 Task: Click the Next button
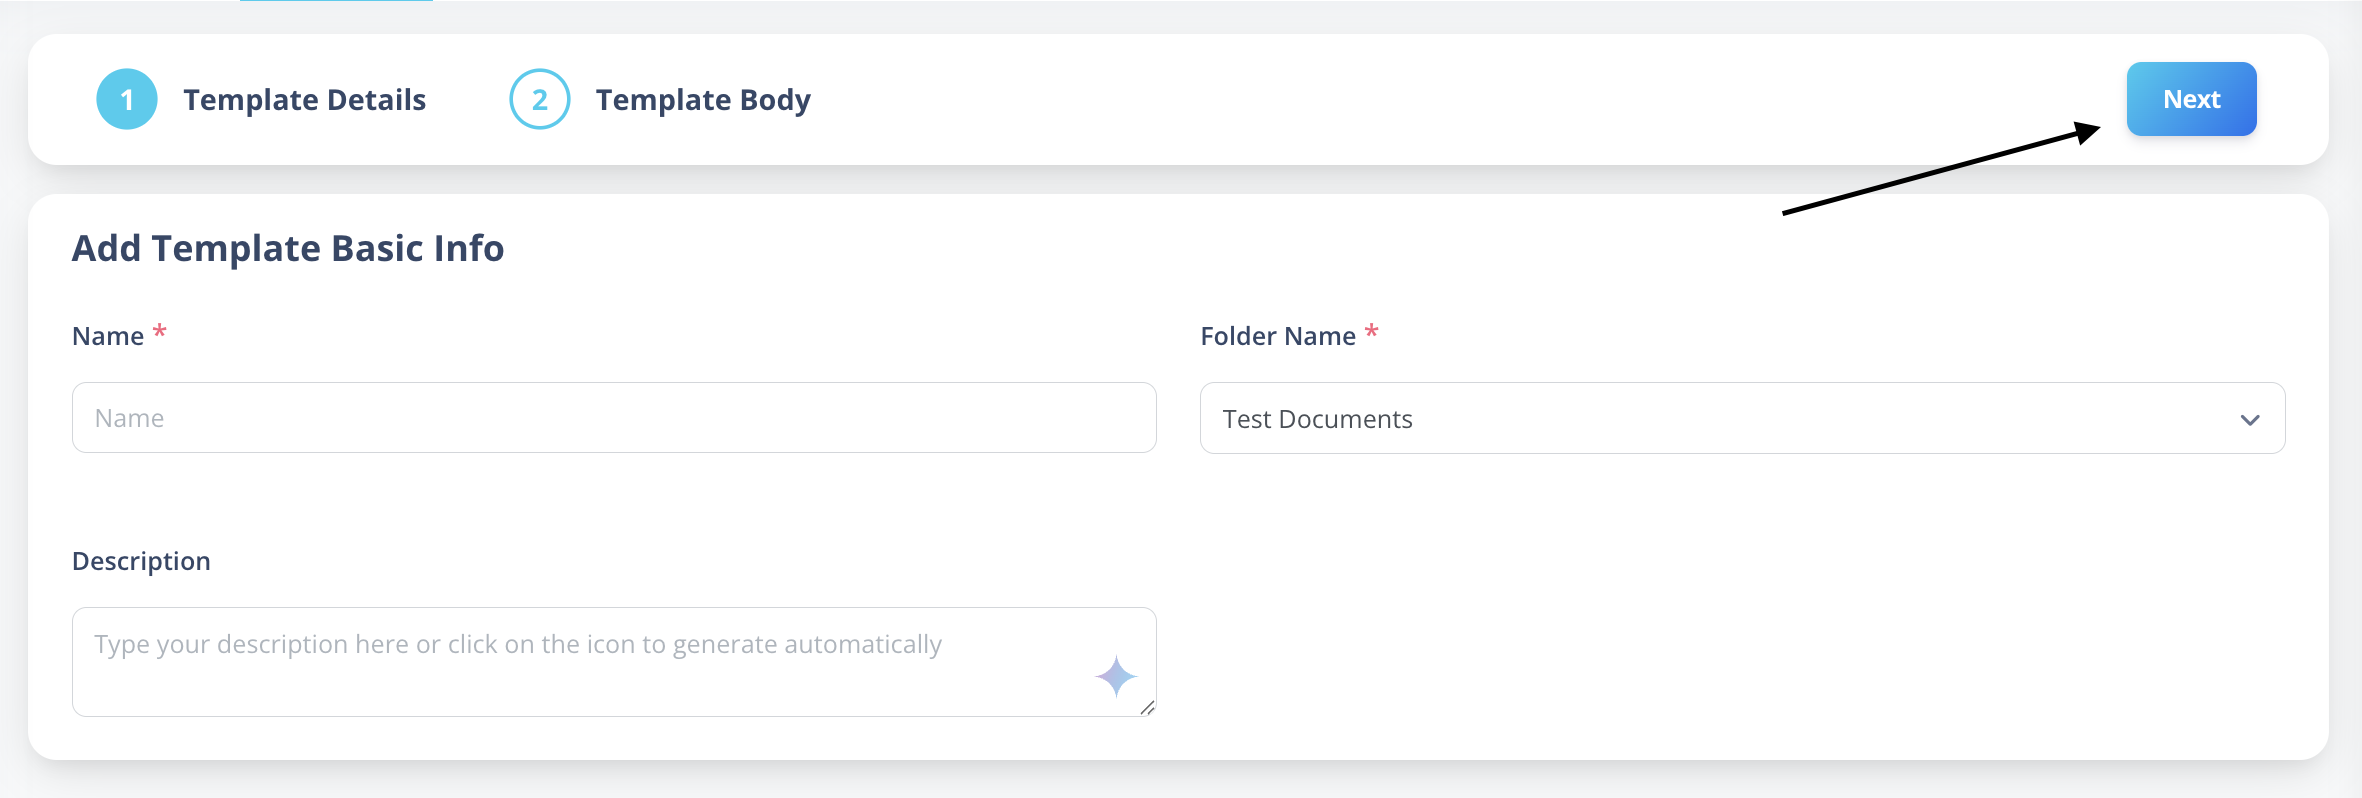(x=2192, y=99)
